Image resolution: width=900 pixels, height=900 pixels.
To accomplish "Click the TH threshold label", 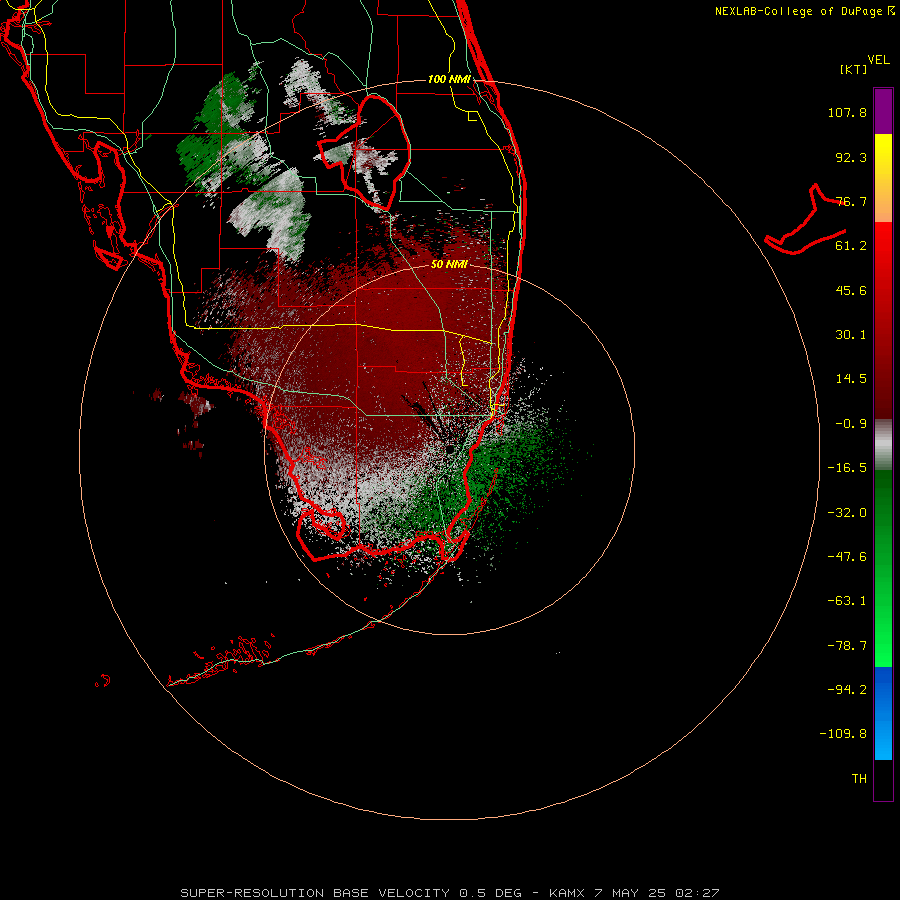I will (859, 779).
